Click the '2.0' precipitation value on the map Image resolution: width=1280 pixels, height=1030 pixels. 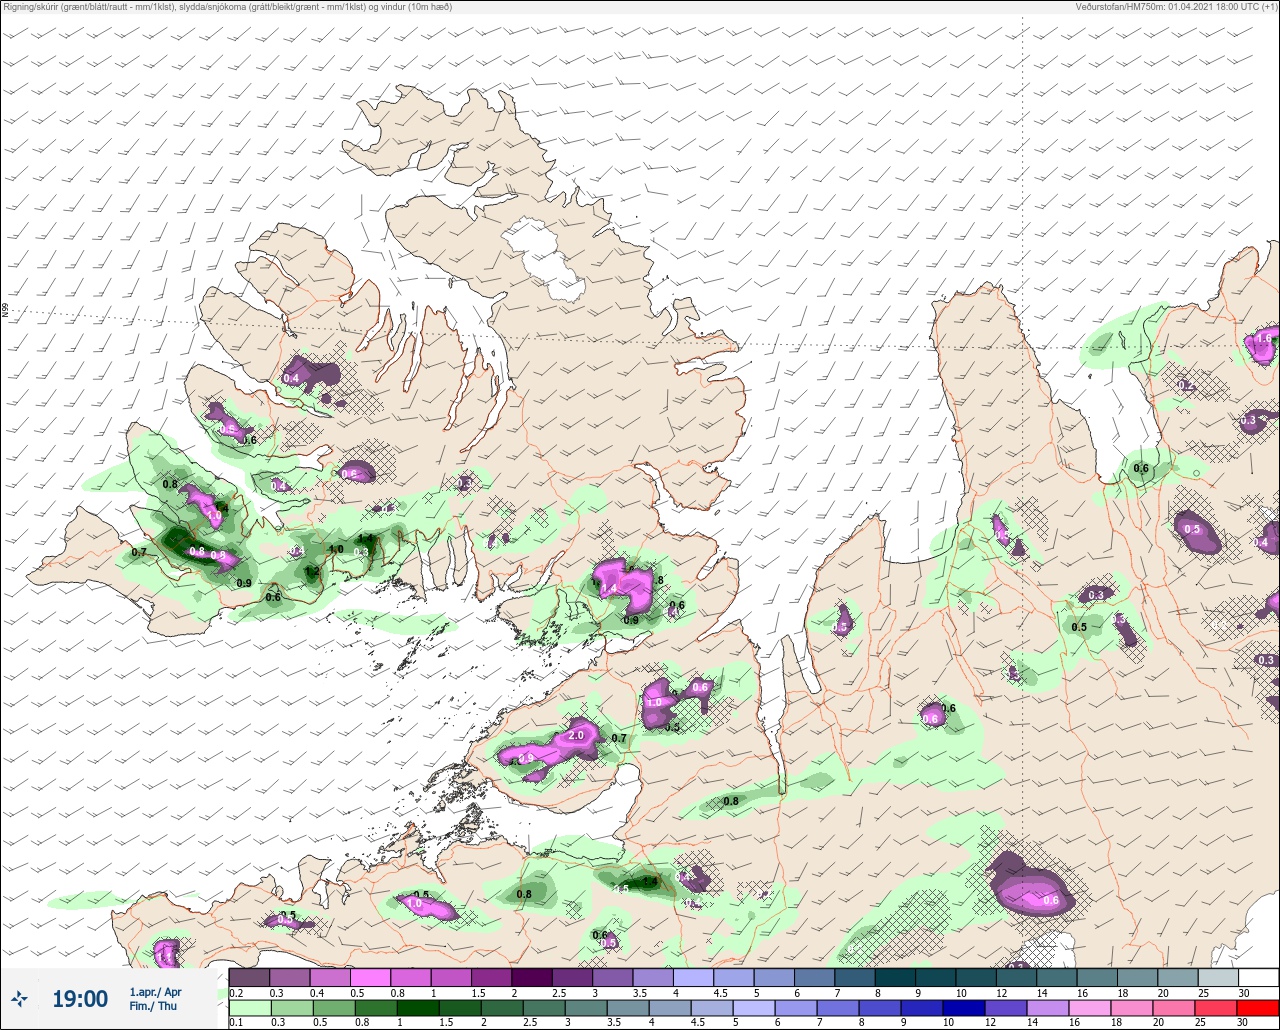point(576,735)
